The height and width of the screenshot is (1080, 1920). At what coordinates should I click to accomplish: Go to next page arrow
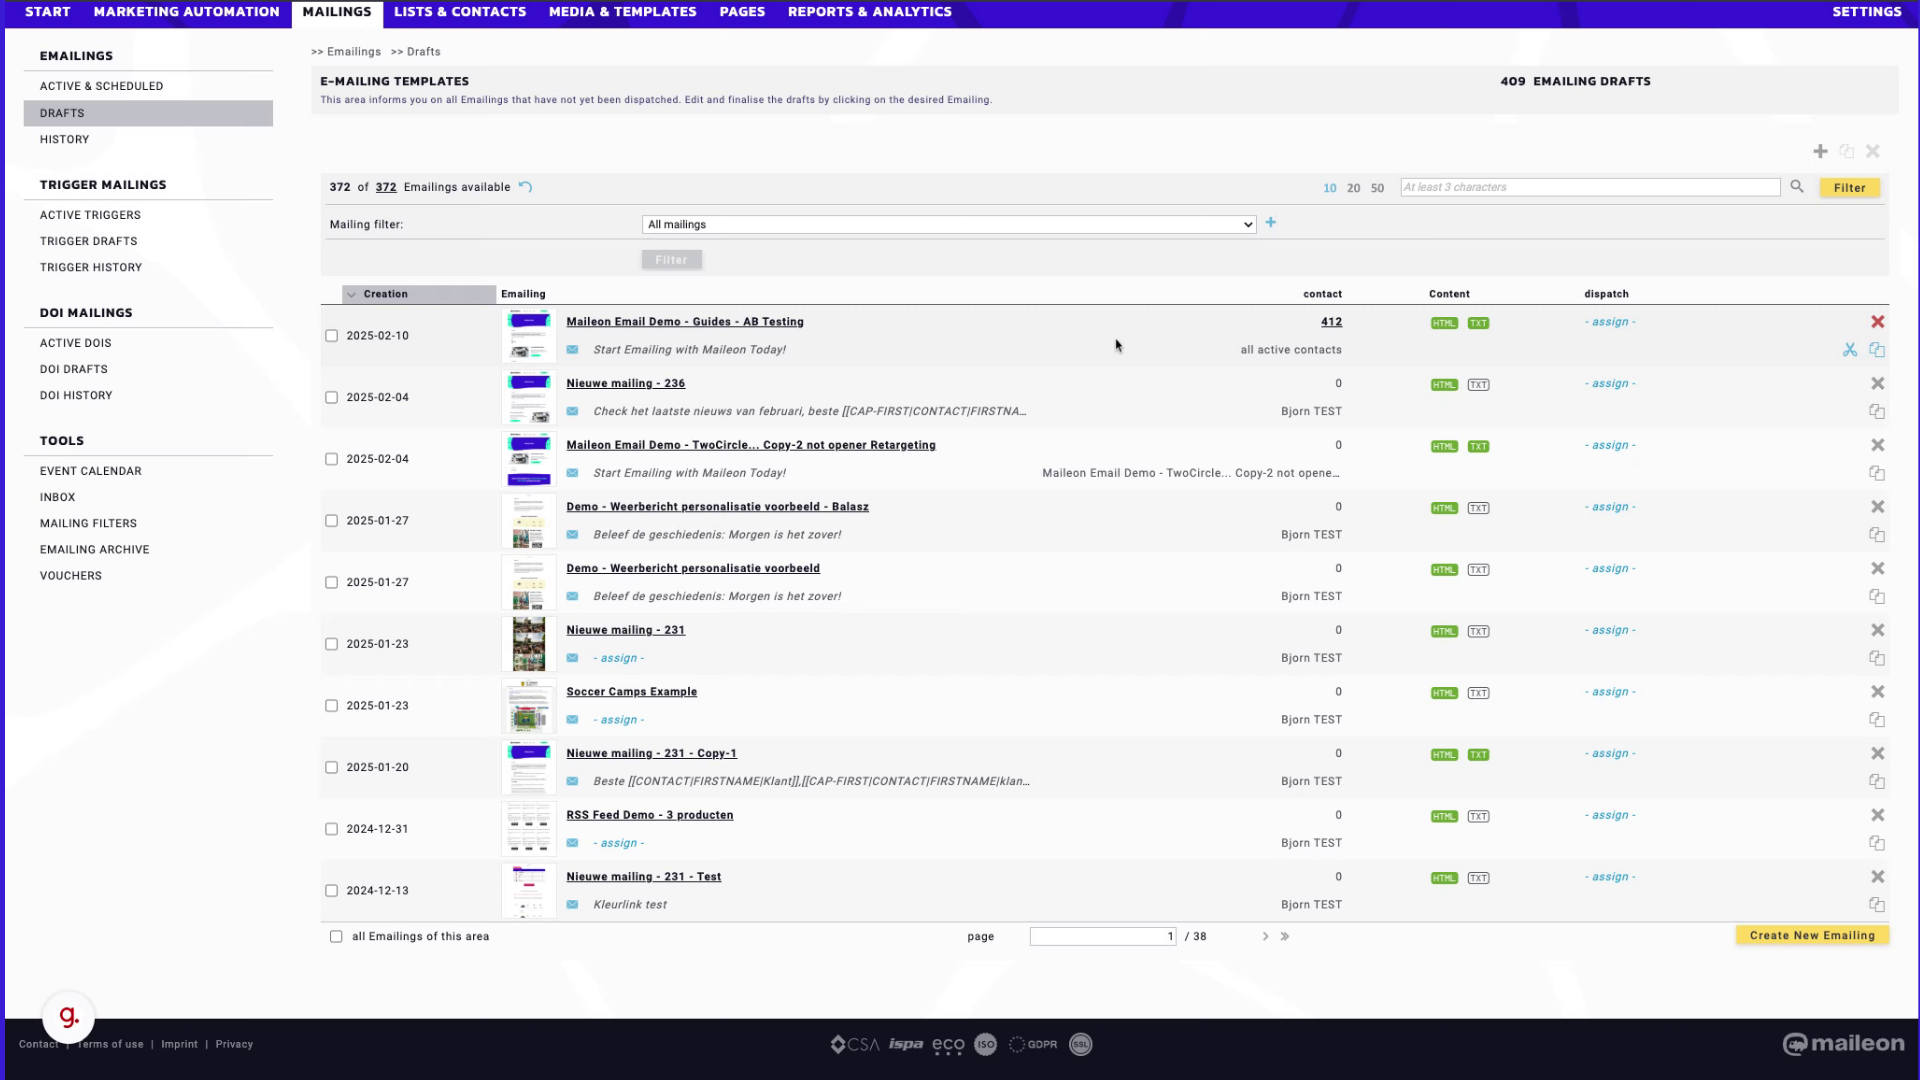pos(1265,937)
